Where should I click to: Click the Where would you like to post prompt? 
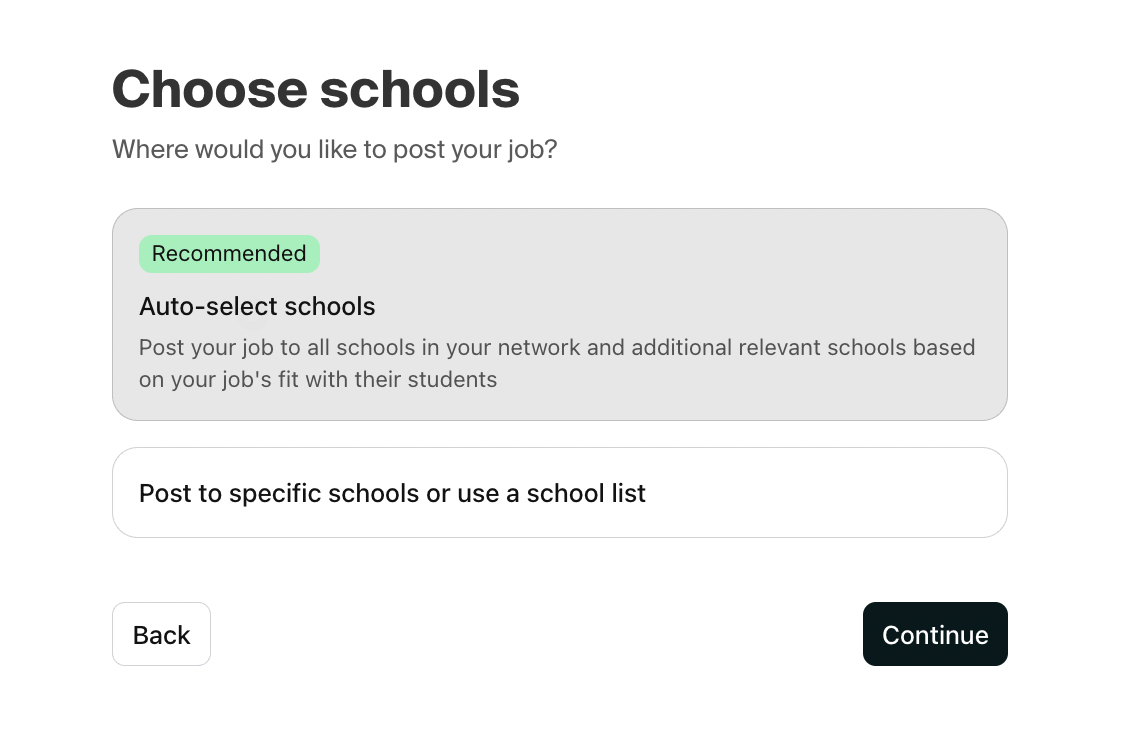[334, 149]
